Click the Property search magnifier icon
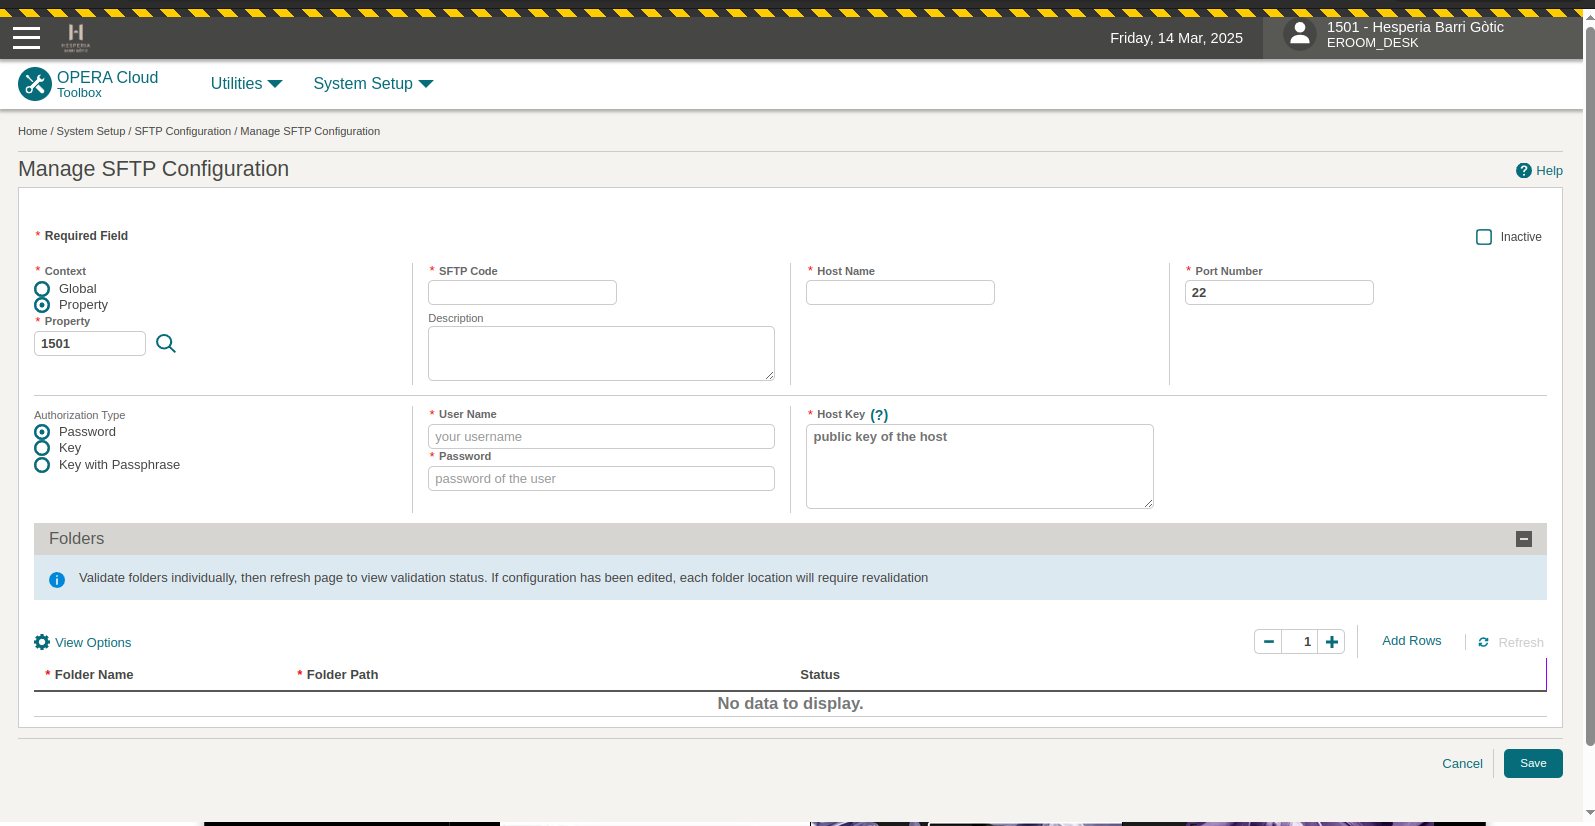 [x=166, y=344]
